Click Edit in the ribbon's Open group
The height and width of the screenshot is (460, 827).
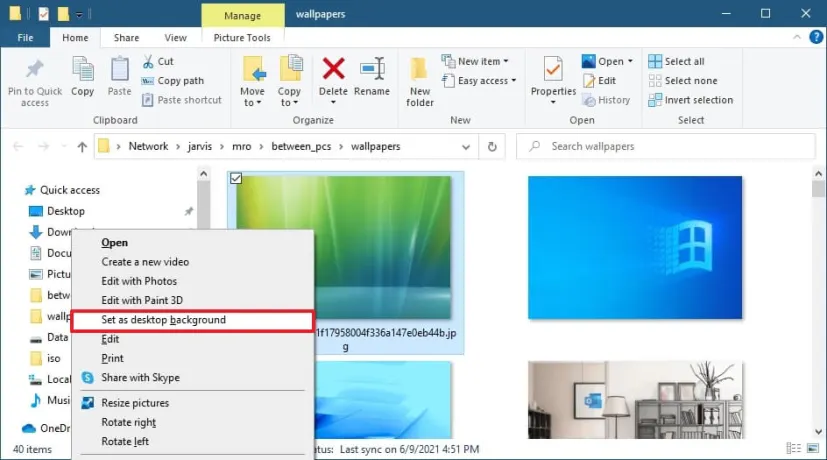(599, 81)
